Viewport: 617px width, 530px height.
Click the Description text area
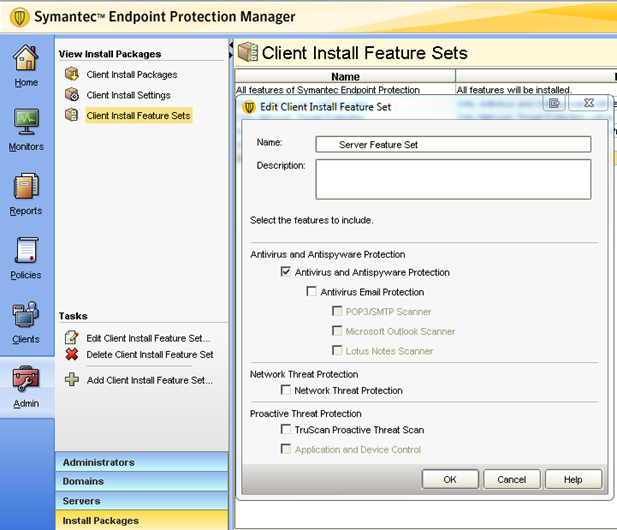[453, 179]
